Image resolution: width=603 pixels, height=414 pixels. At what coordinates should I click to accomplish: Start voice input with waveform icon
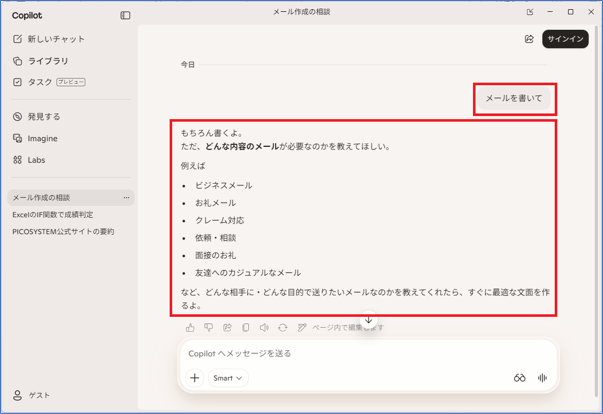542,378
